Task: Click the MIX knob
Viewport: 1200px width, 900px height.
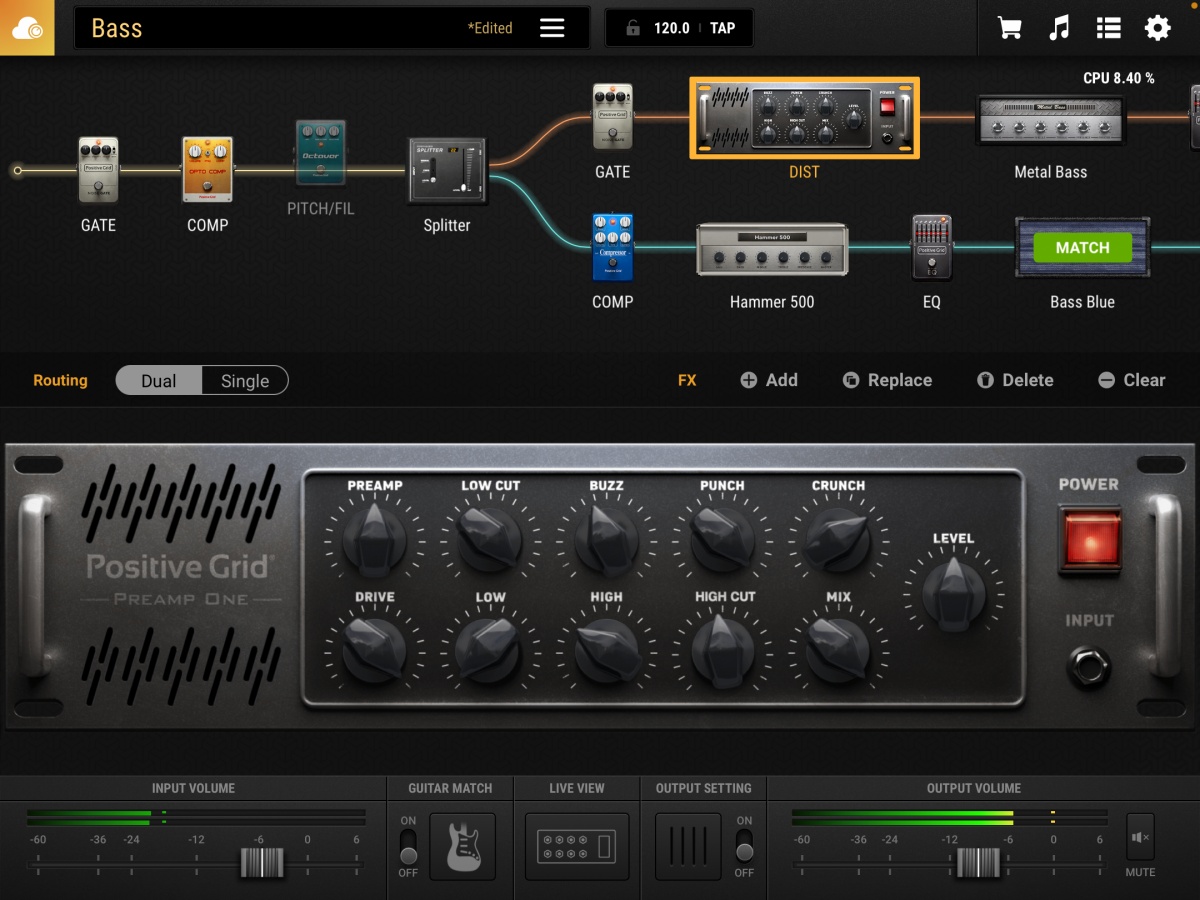Action: [838, 649]
